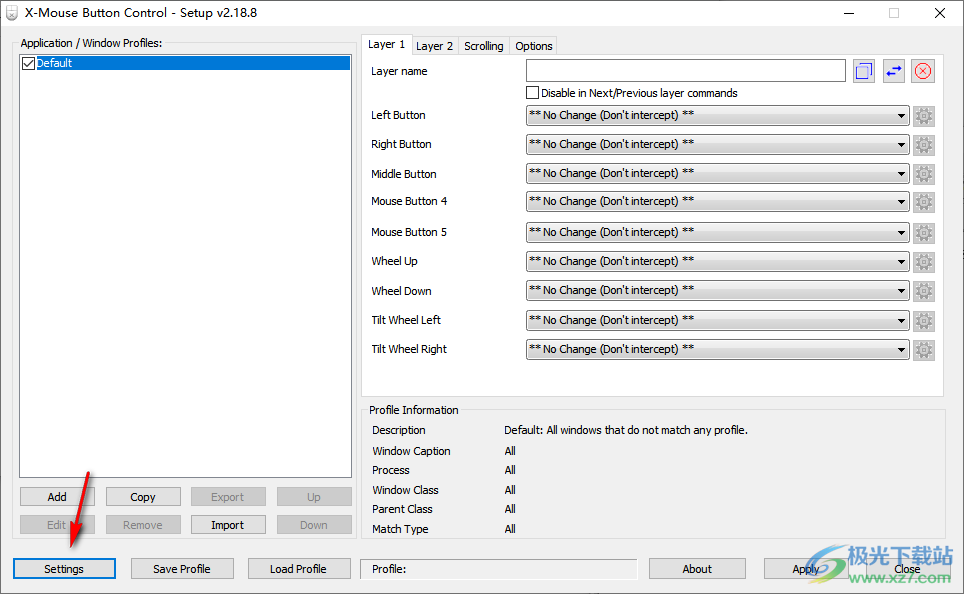Open the Options tab
964x594 pixels.
[x=534, y=46]
